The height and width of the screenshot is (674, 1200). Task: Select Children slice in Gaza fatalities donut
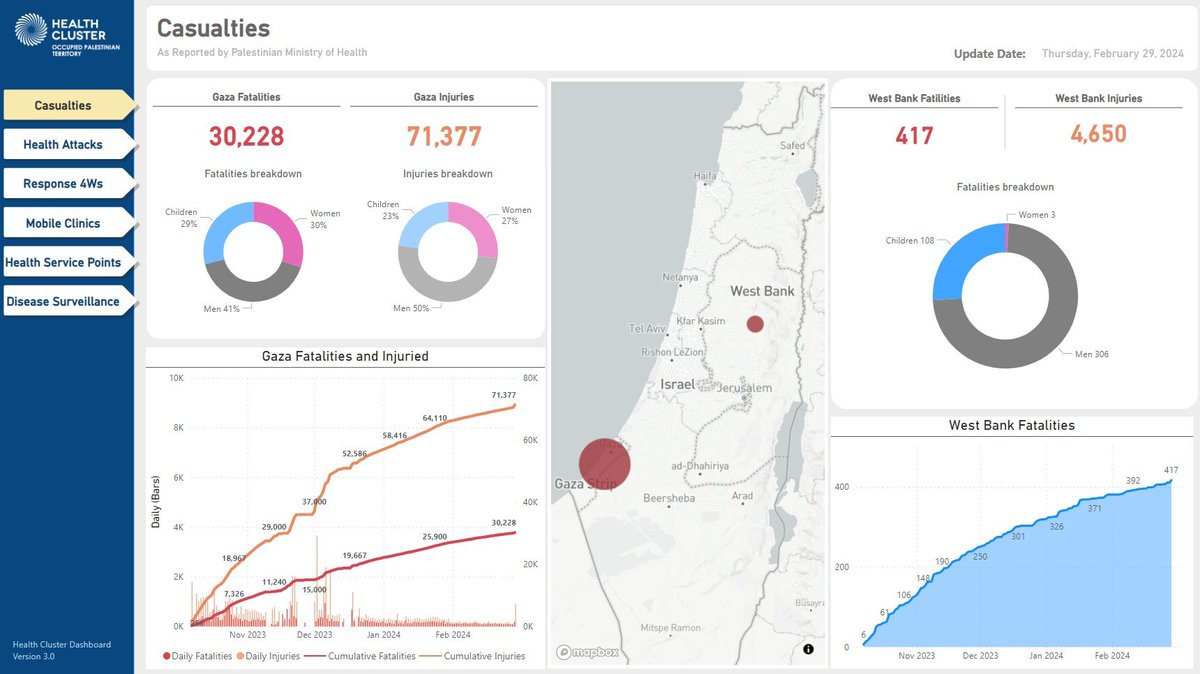pyautogui.click(x=222, y=229)
